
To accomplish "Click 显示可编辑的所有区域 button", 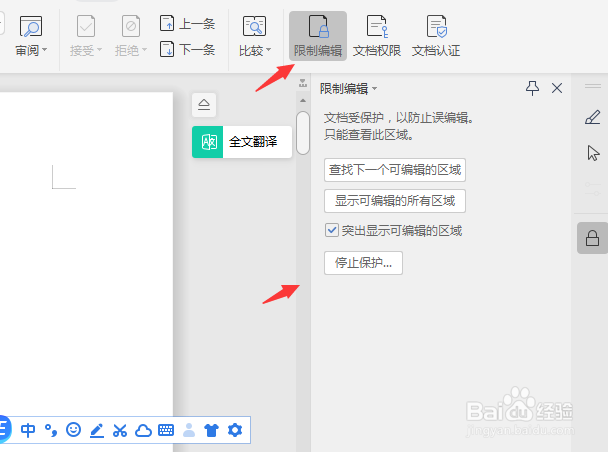I will (x=395, y=201).
